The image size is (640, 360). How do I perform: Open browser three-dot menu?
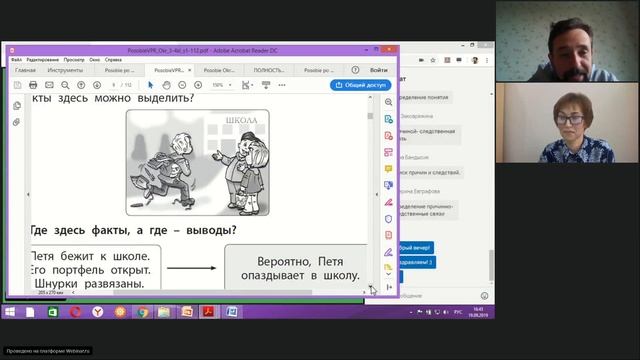(487, 60)
